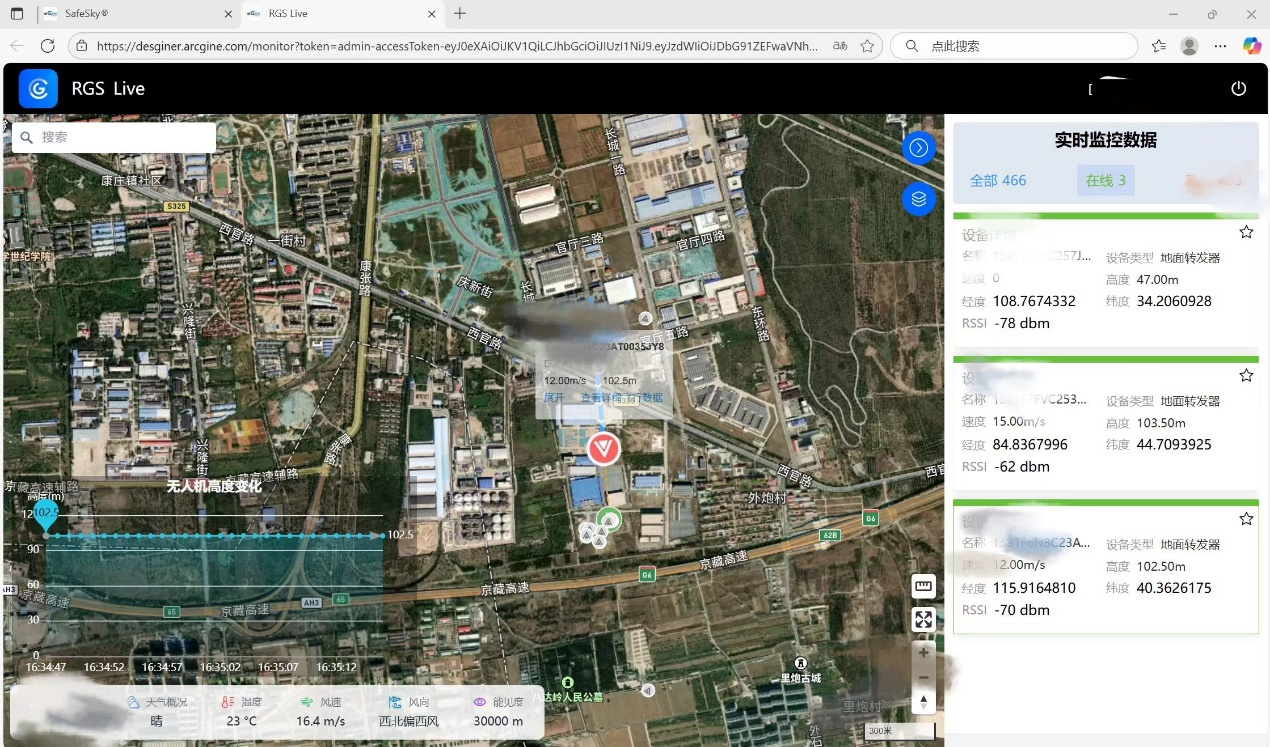Image resolution: width=1270 pixels, height=747 pixels.
Task: Select the 在线 3 filter tab
Action: (1106, 181)
